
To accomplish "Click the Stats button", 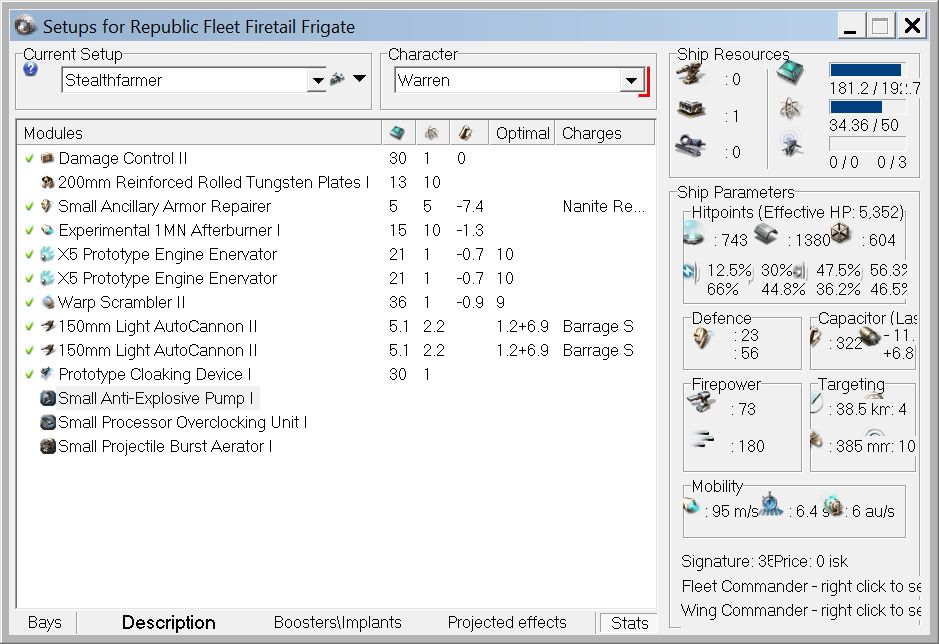I will [629, 623].
